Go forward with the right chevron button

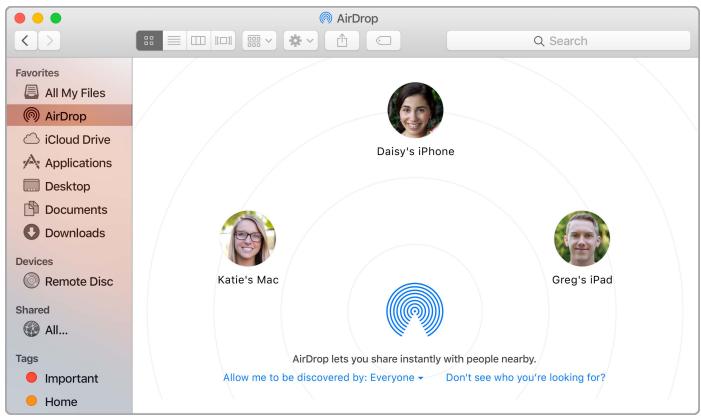point(49,41)
